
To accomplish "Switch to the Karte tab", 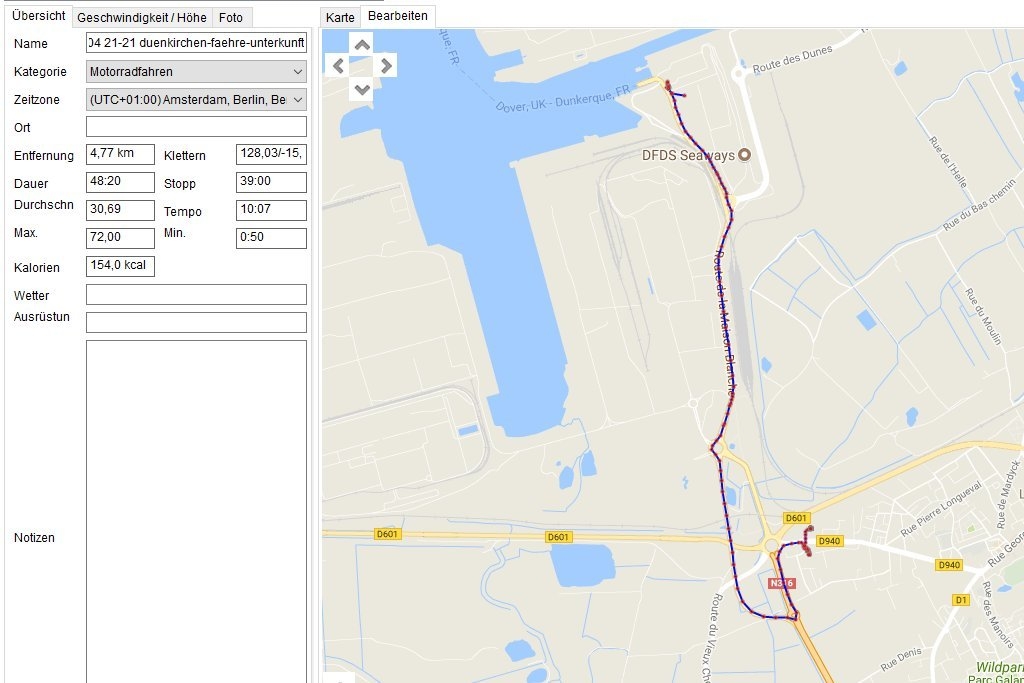I will [340, 17].
